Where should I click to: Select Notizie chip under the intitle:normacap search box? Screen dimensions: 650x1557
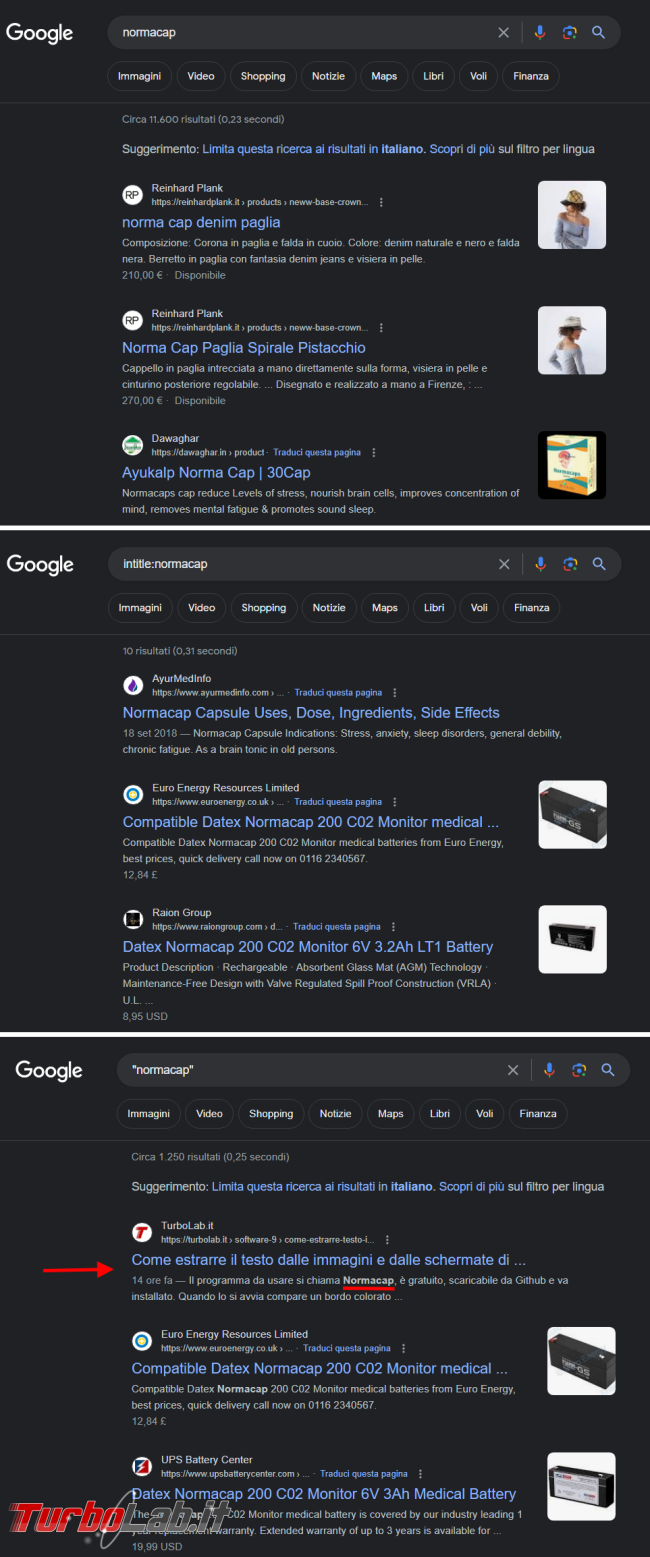(329, 608)
